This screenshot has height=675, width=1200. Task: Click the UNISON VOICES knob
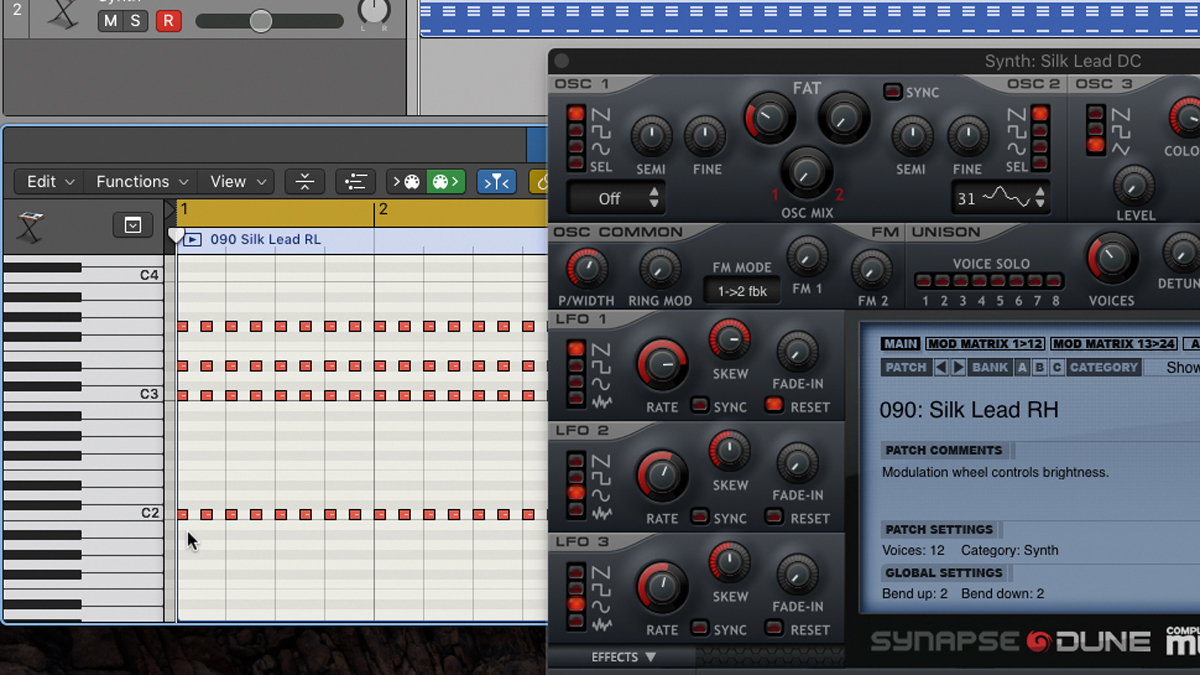coord(1111,259)
